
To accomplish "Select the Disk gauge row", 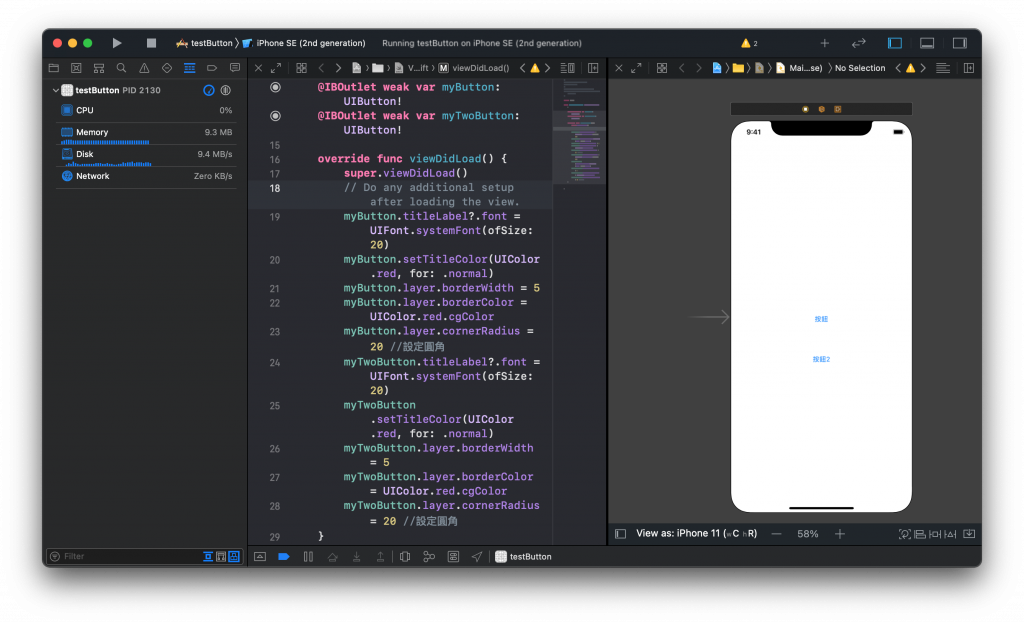I will click(x=146, y=155).
